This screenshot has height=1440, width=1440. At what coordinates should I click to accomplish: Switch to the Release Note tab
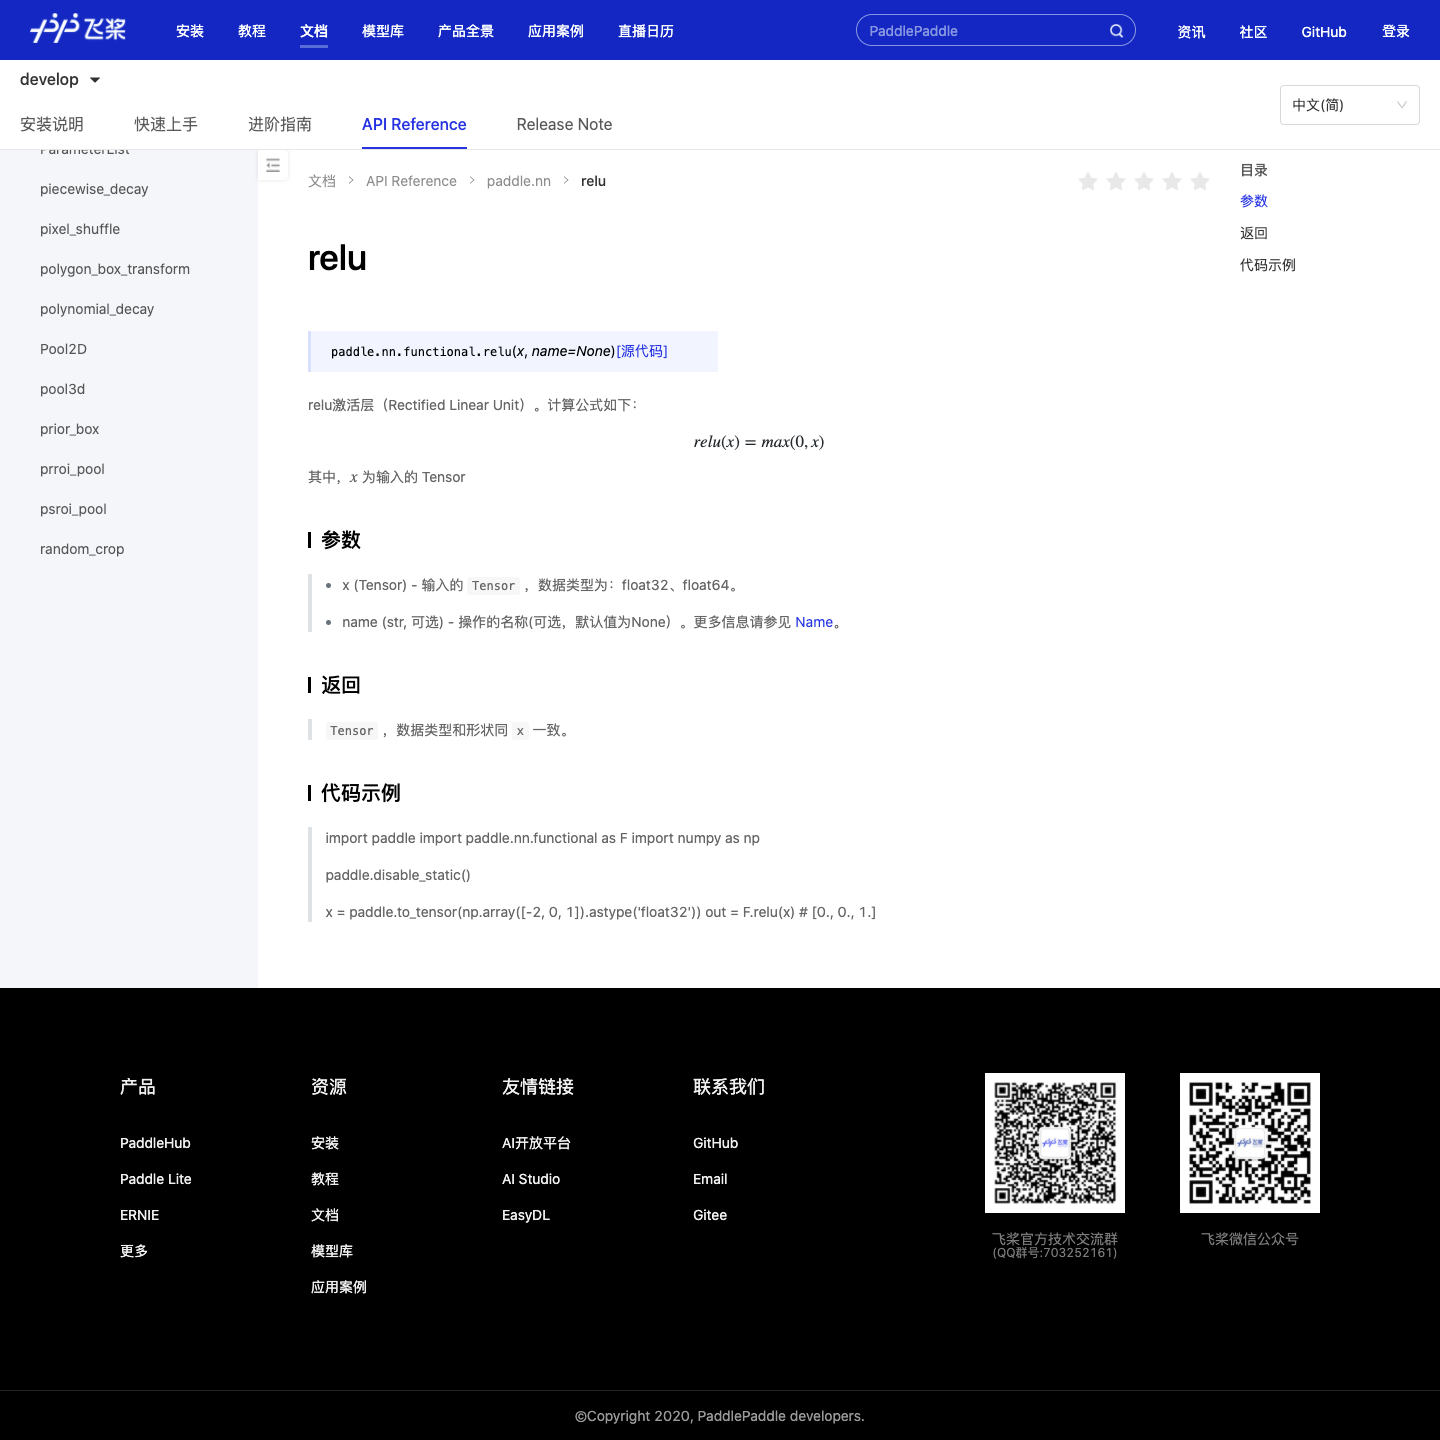(564, 124)
